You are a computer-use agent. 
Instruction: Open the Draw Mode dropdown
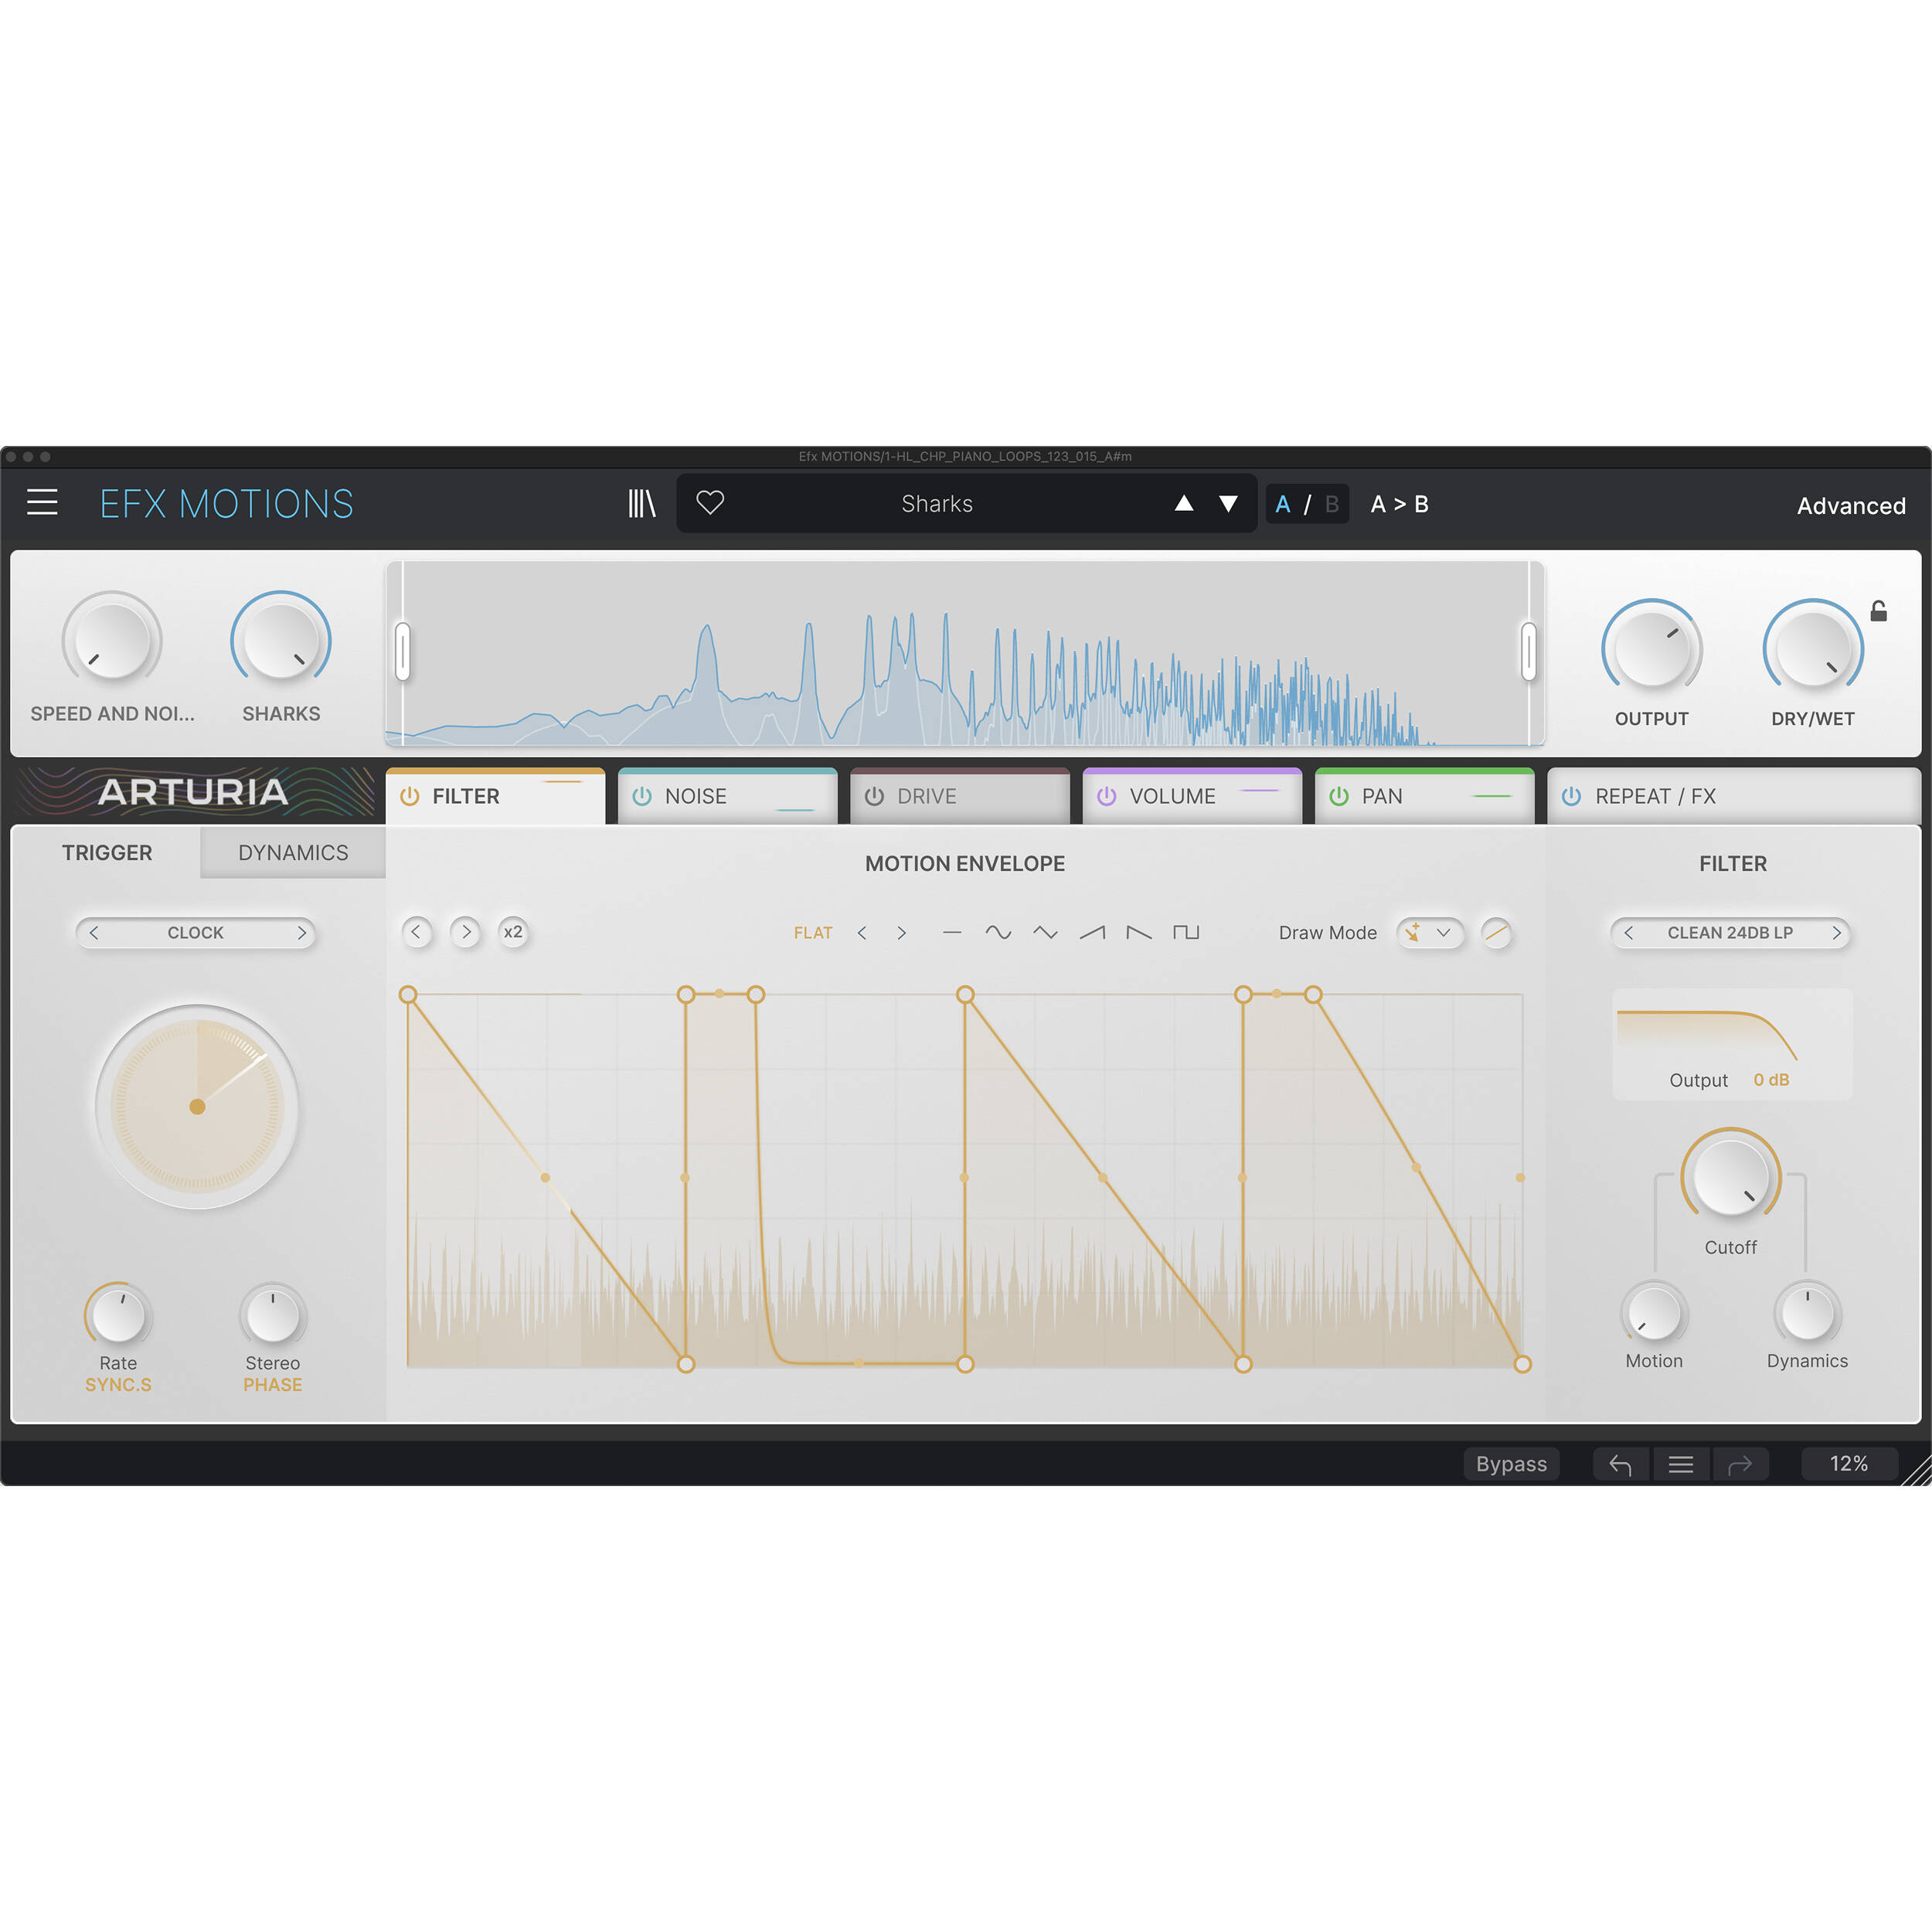(1430, 933)
